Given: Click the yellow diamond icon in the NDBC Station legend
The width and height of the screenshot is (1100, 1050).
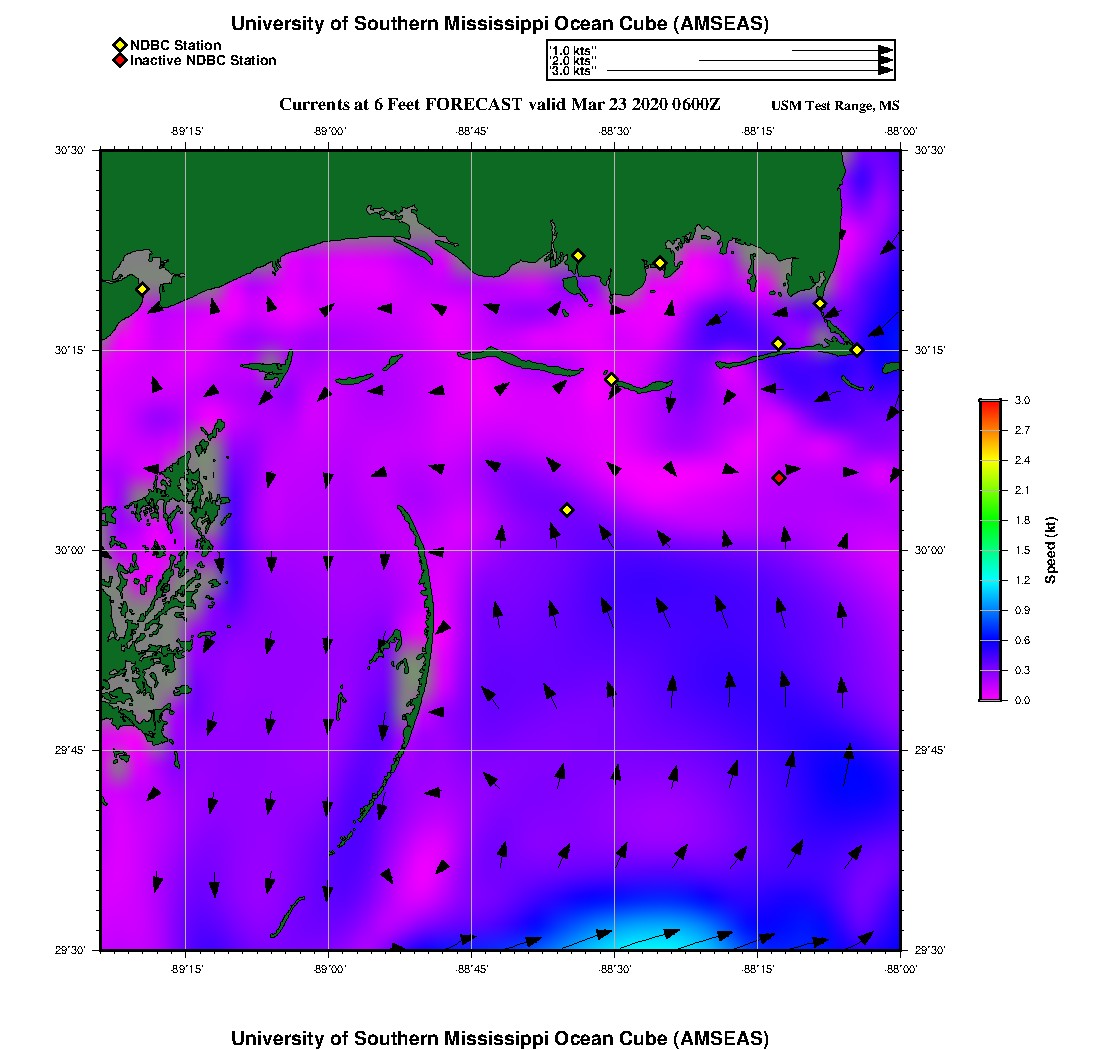Looking at the screenshot, I should (120, 46).
